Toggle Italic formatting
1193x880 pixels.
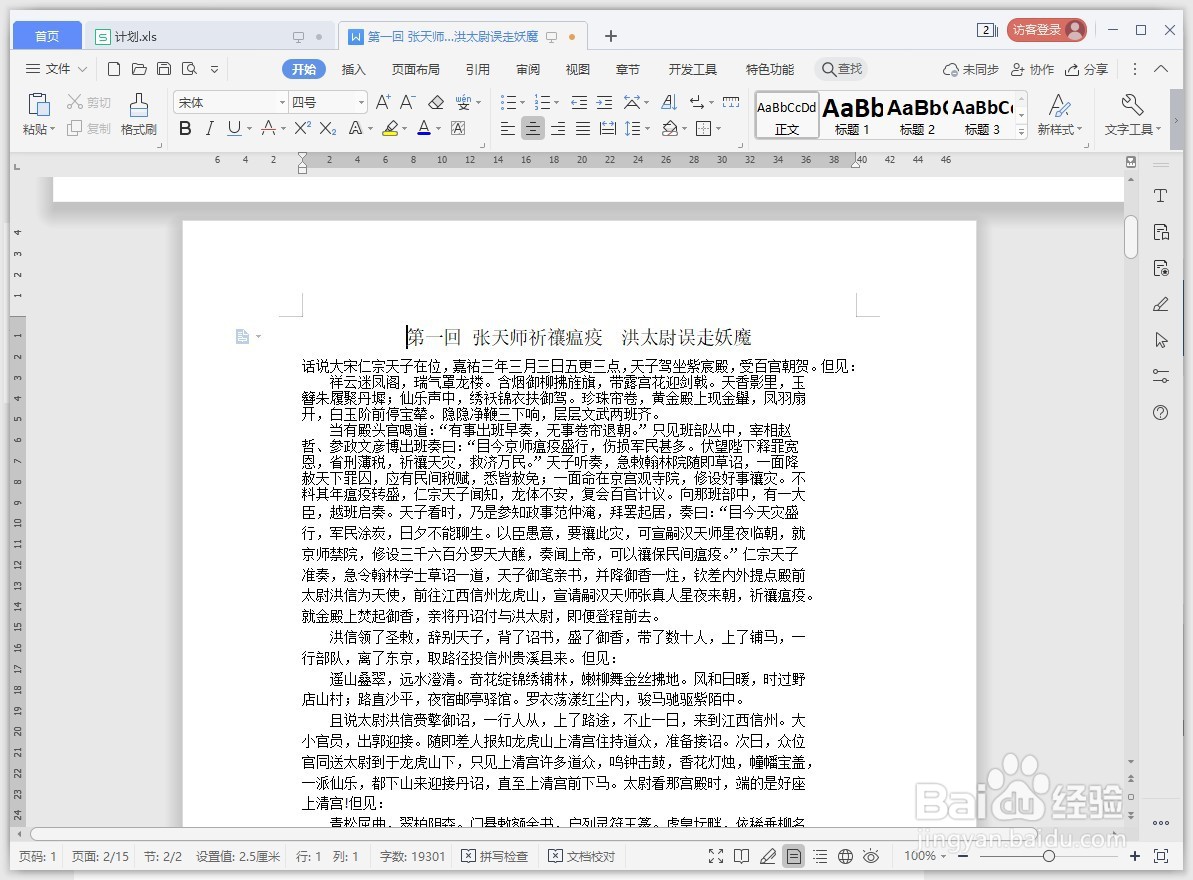point(209,129)
